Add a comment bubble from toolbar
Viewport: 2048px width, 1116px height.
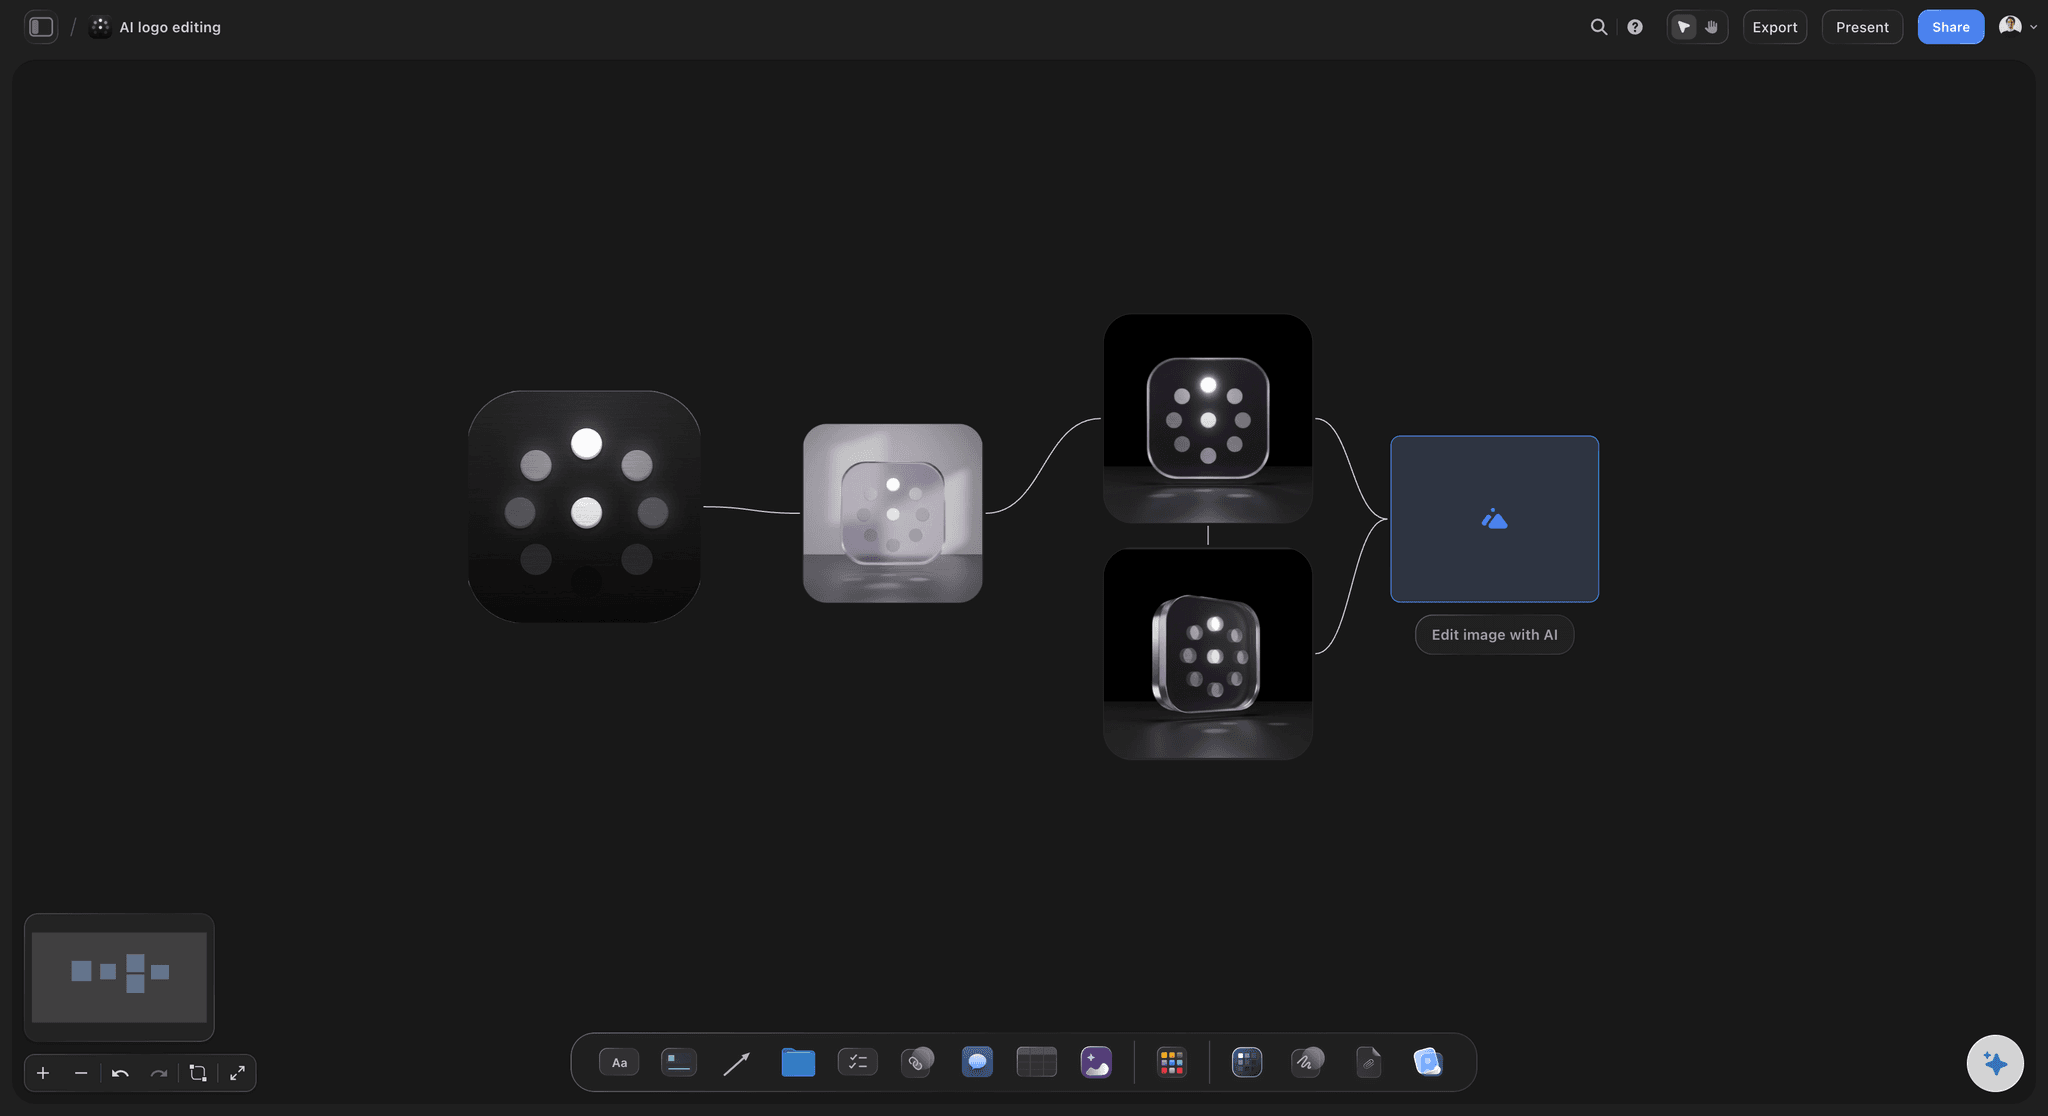coord(977,1062)
